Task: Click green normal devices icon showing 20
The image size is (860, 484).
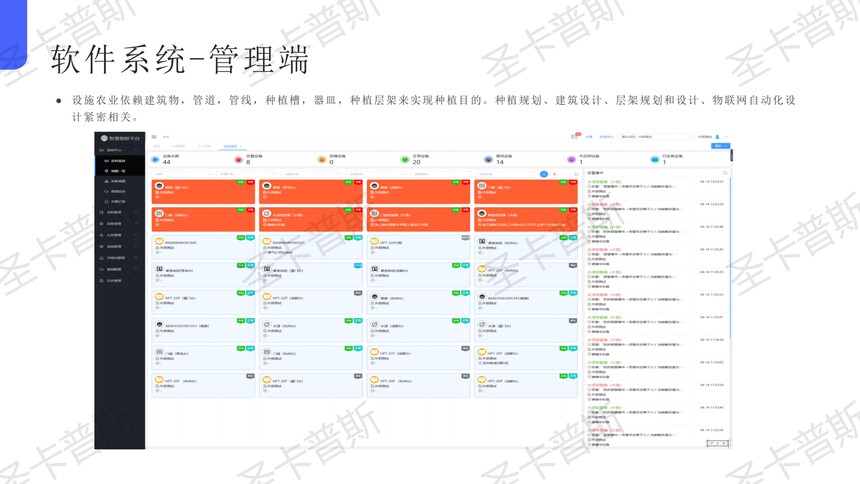Action: pyautogui.click(x=405, y=159)
